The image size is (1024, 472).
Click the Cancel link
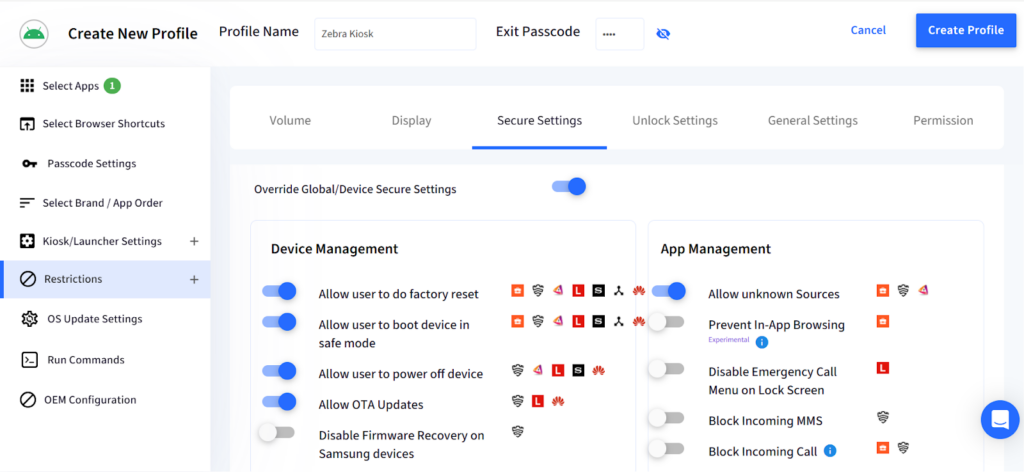(868, 30)
